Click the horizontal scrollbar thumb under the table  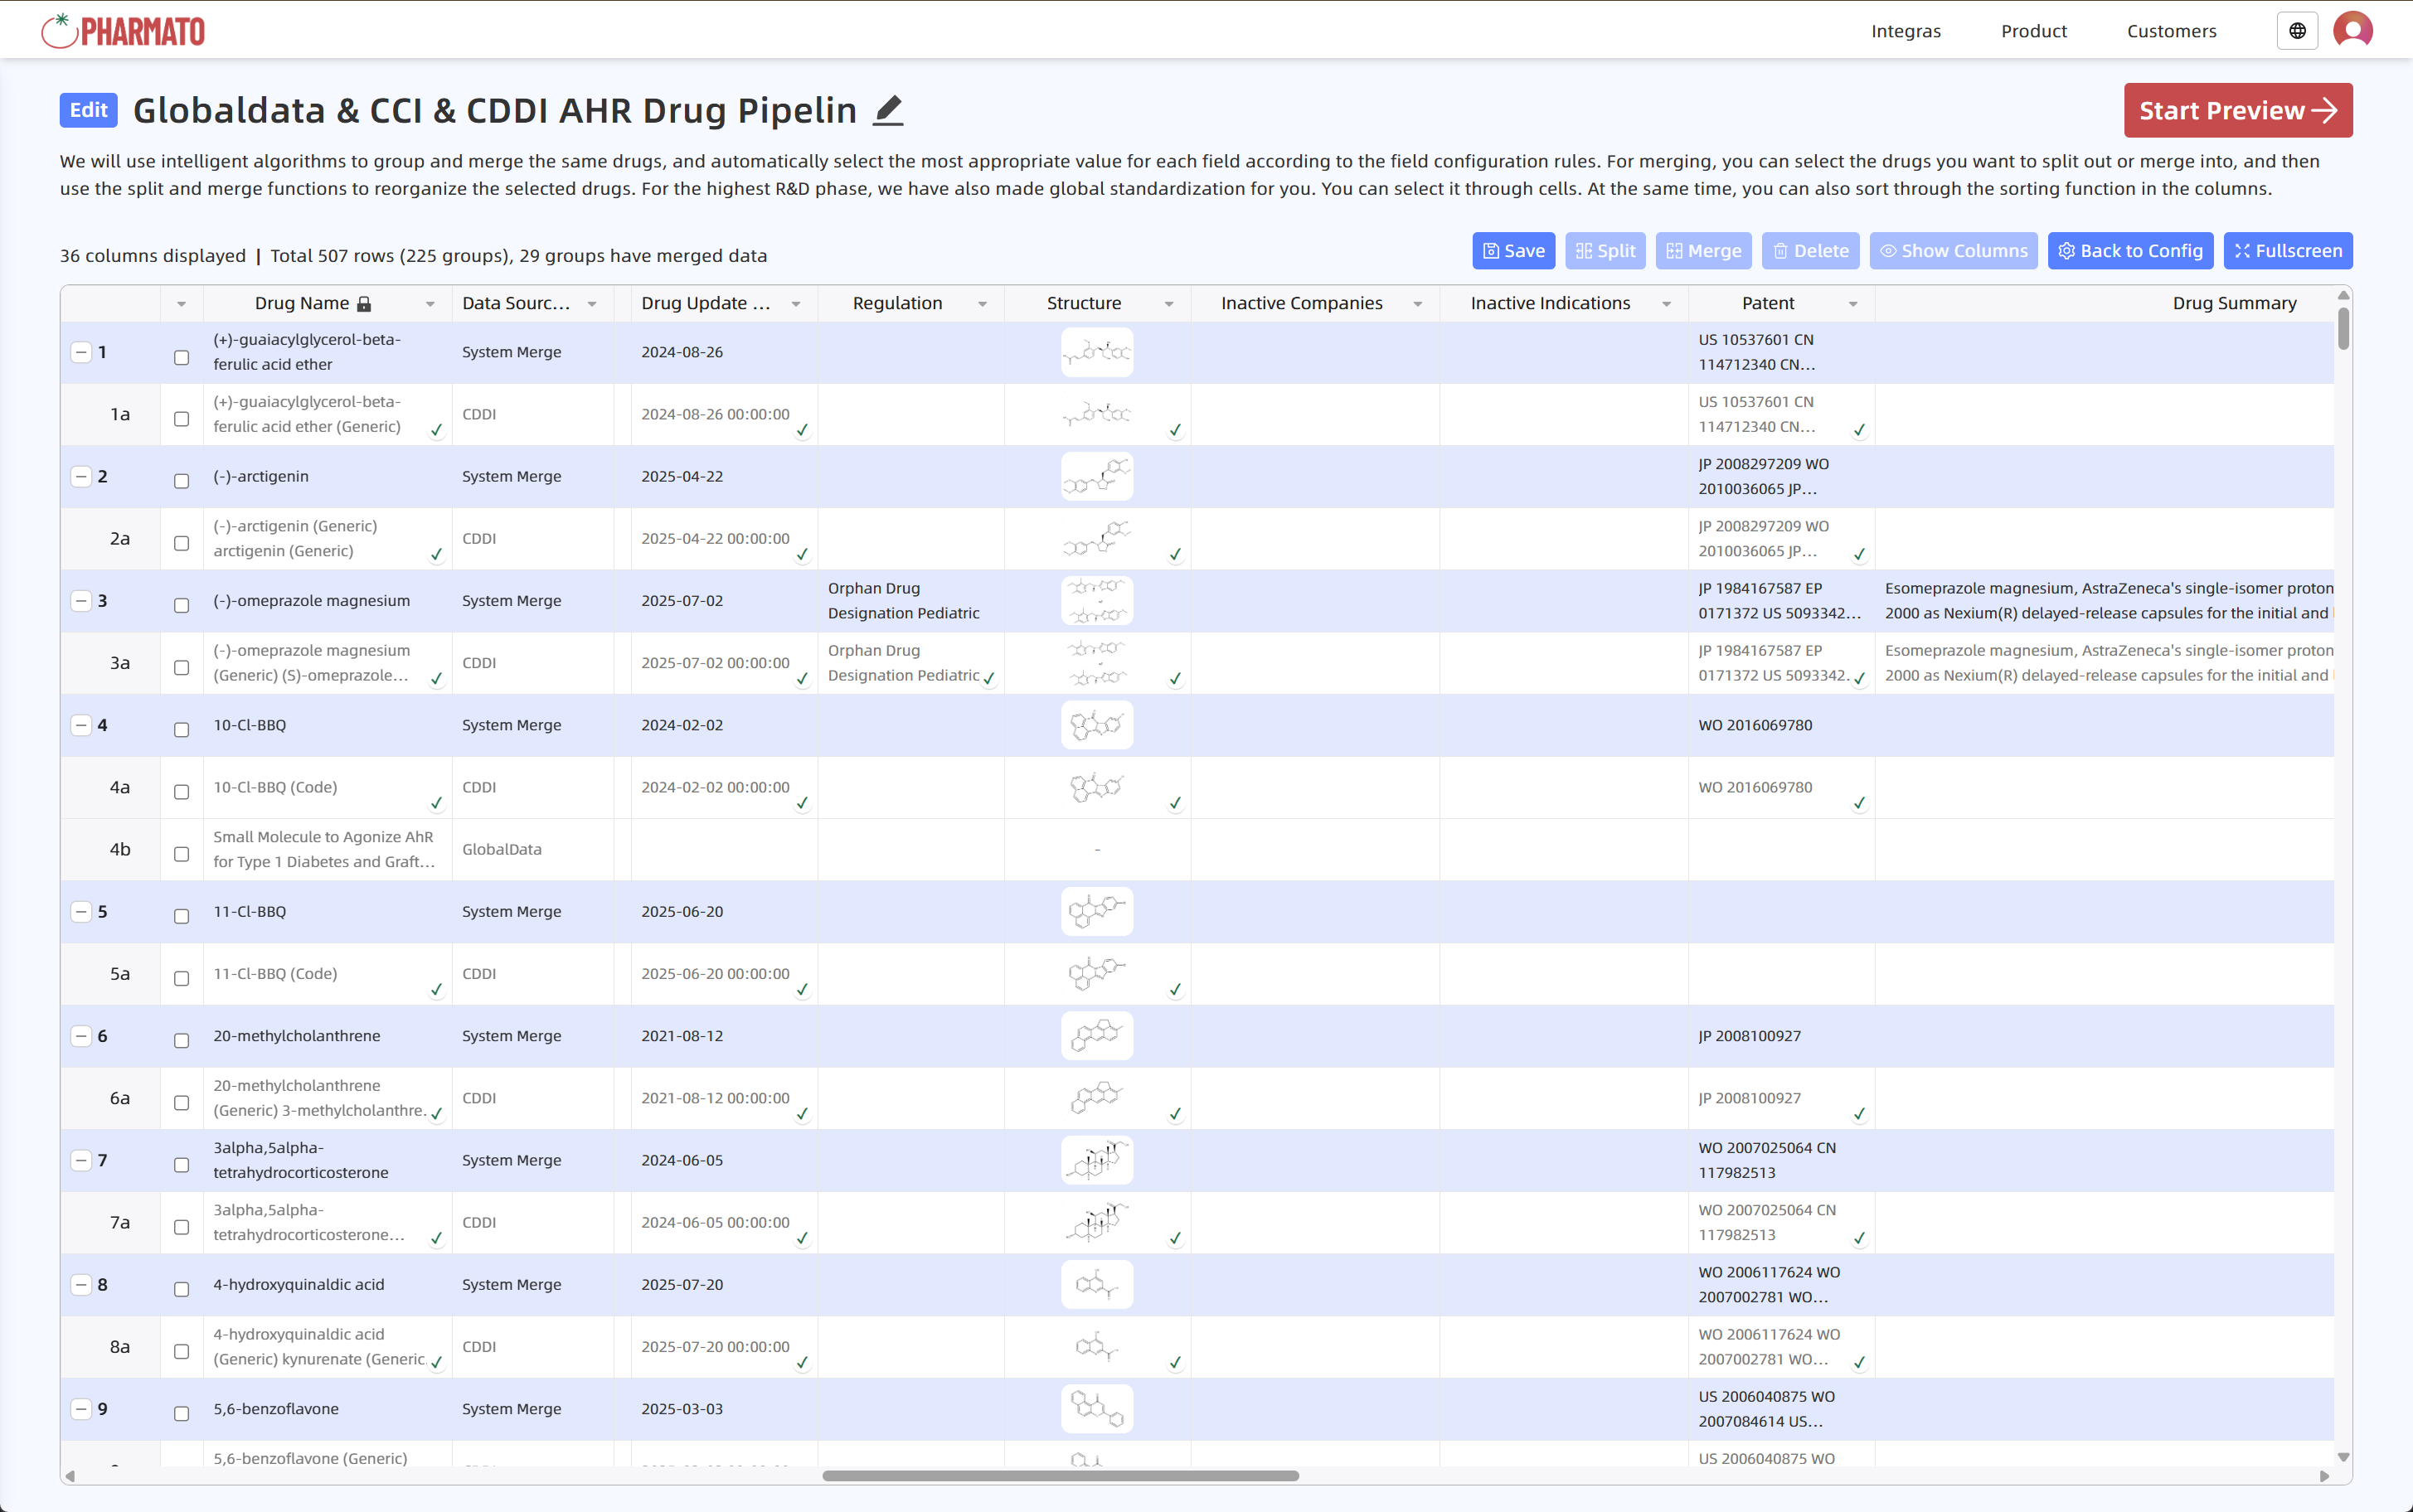point(1060,1476)
